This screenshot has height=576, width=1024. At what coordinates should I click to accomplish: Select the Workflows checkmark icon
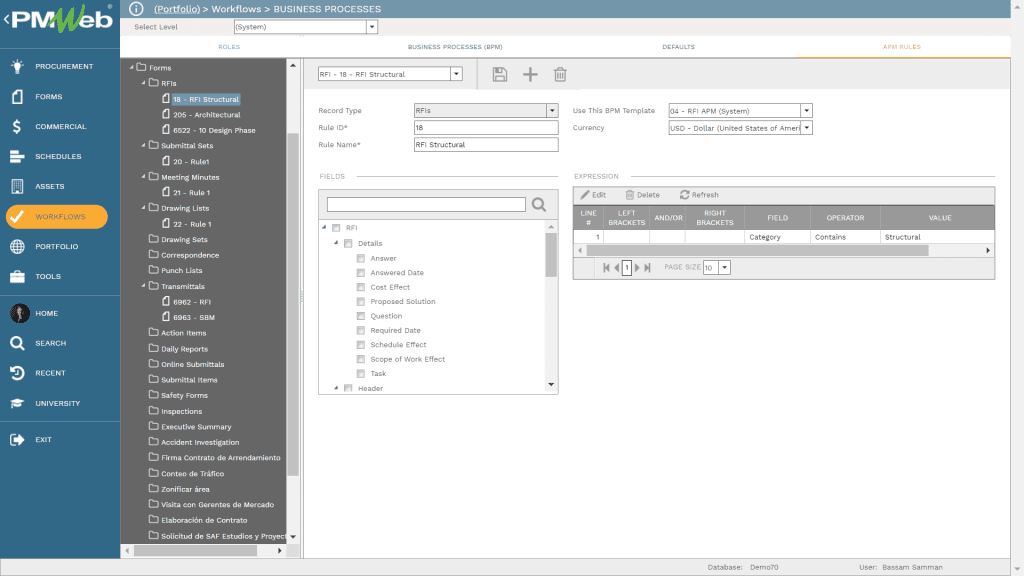[18, 216]
